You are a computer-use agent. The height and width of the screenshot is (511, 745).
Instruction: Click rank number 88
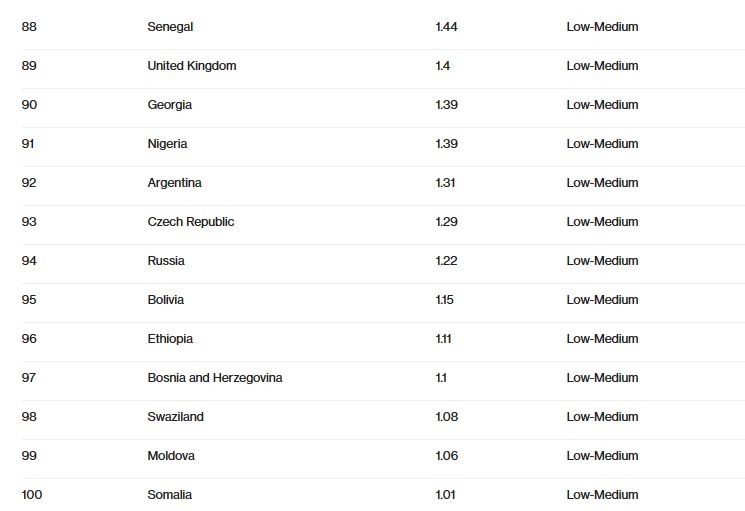[x=29, y=27]
